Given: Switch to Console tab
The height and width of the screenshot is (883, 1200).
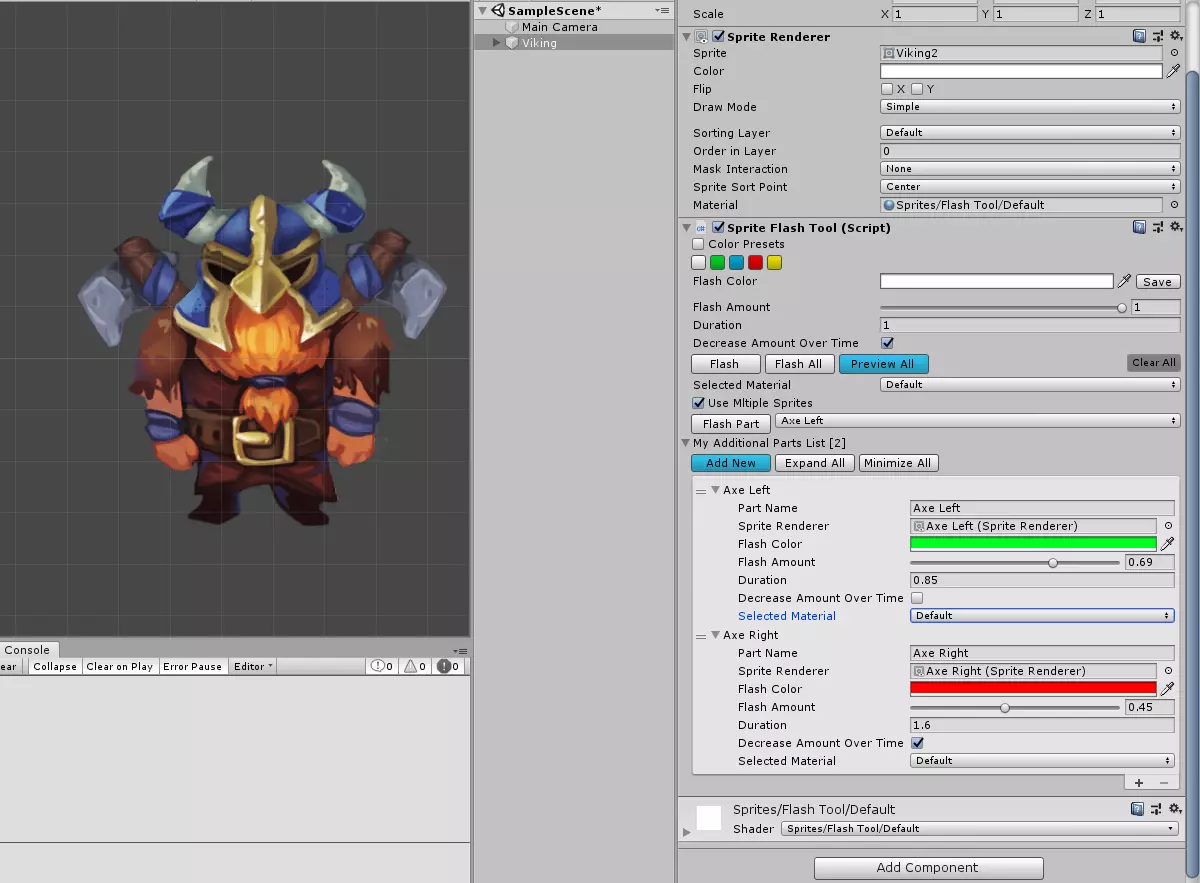Looking at the screenshot, I should coord(27,650).
